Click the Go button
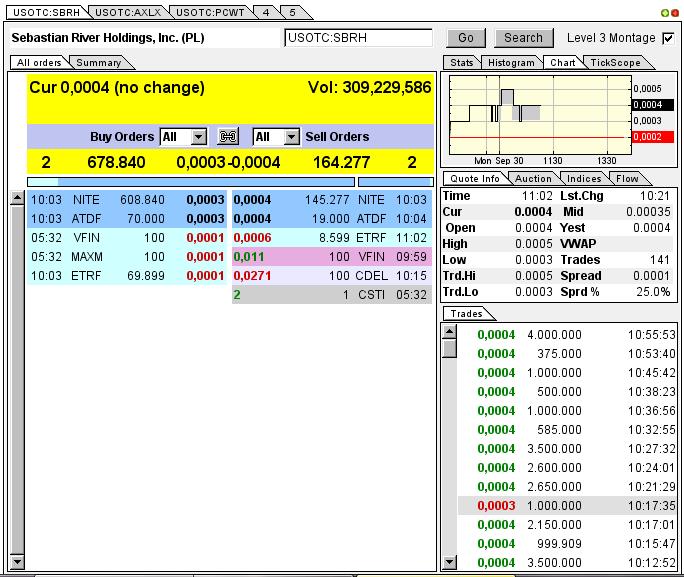The height and width of the screenshot is (577, 684). [x=465, y=38]
